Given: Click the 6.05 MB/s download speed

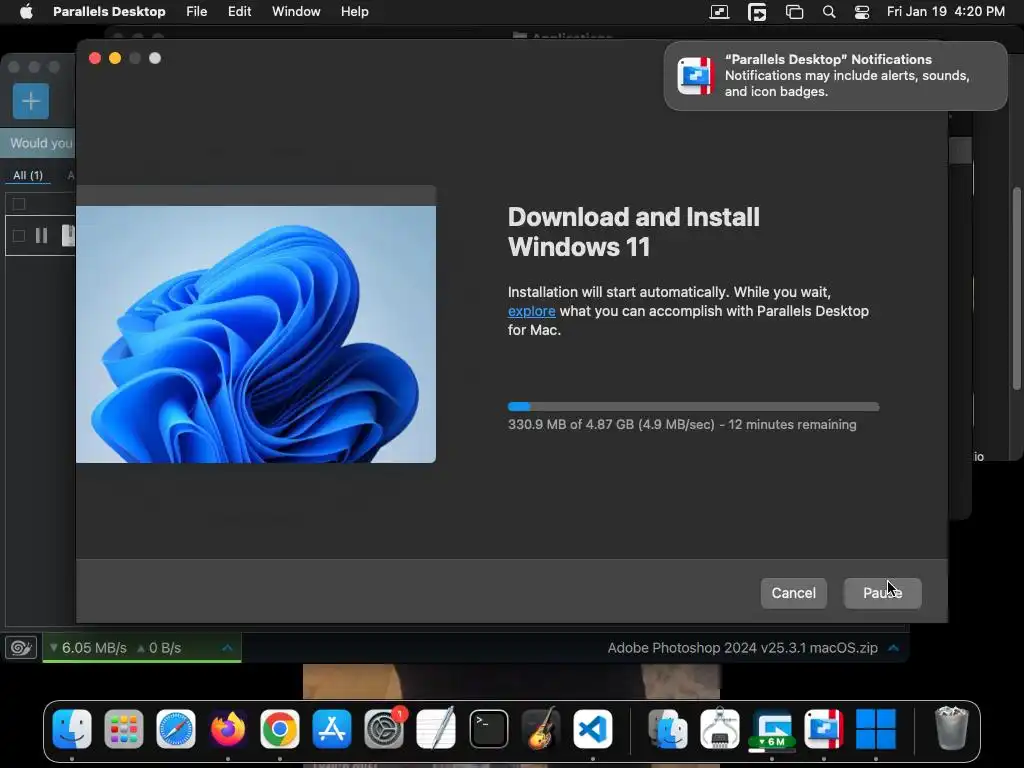Looking at the screenshot, I should coord(94,648).
